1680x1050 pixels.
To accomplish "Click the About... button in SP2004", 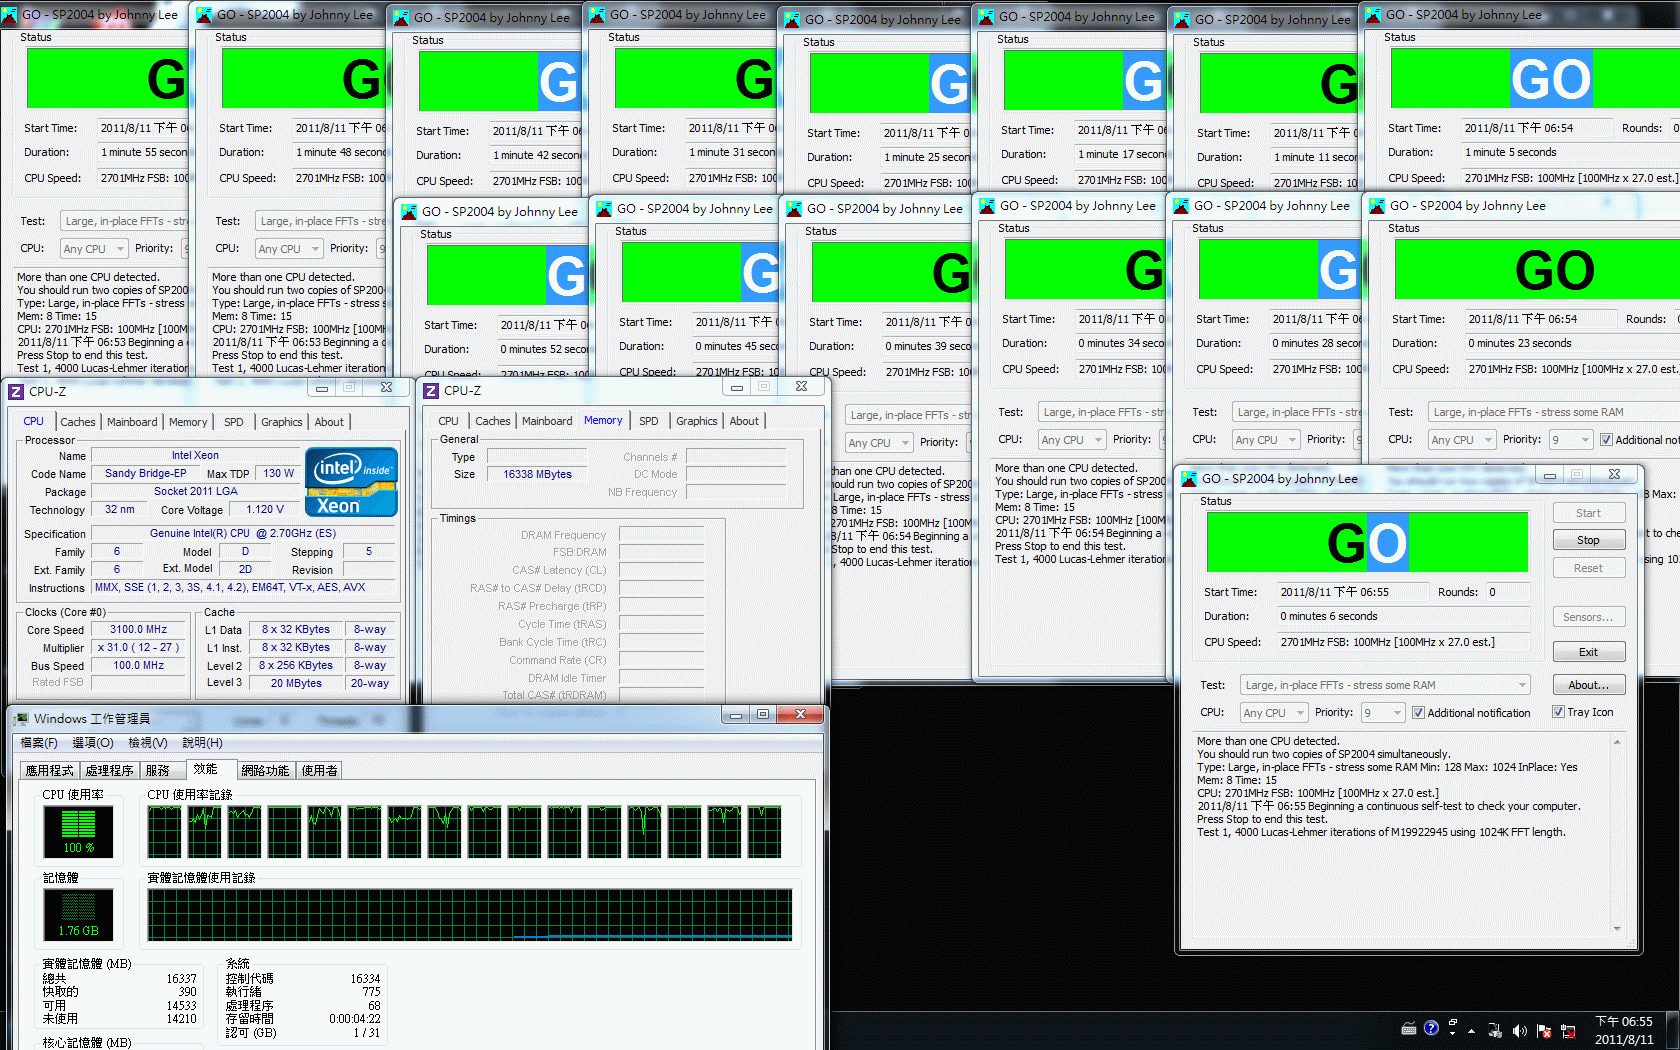I will pos(1588,685).
